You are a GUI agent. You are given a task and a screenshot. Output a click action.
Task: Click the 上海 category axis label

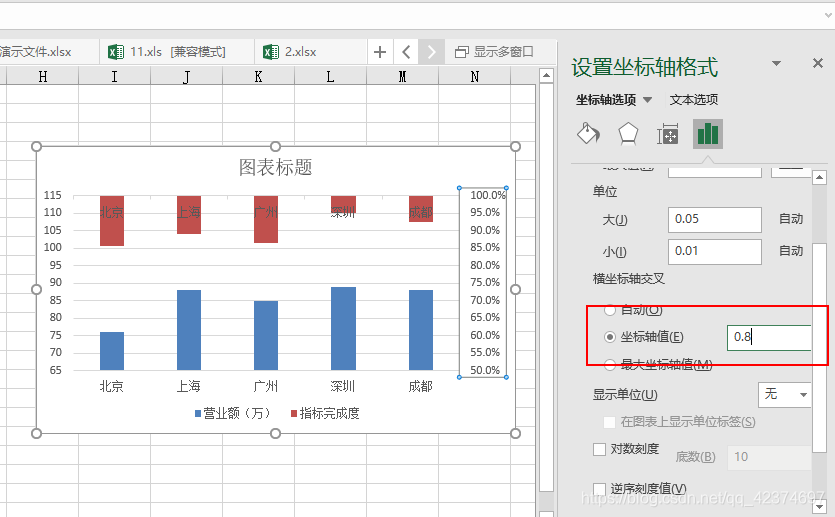189,386
